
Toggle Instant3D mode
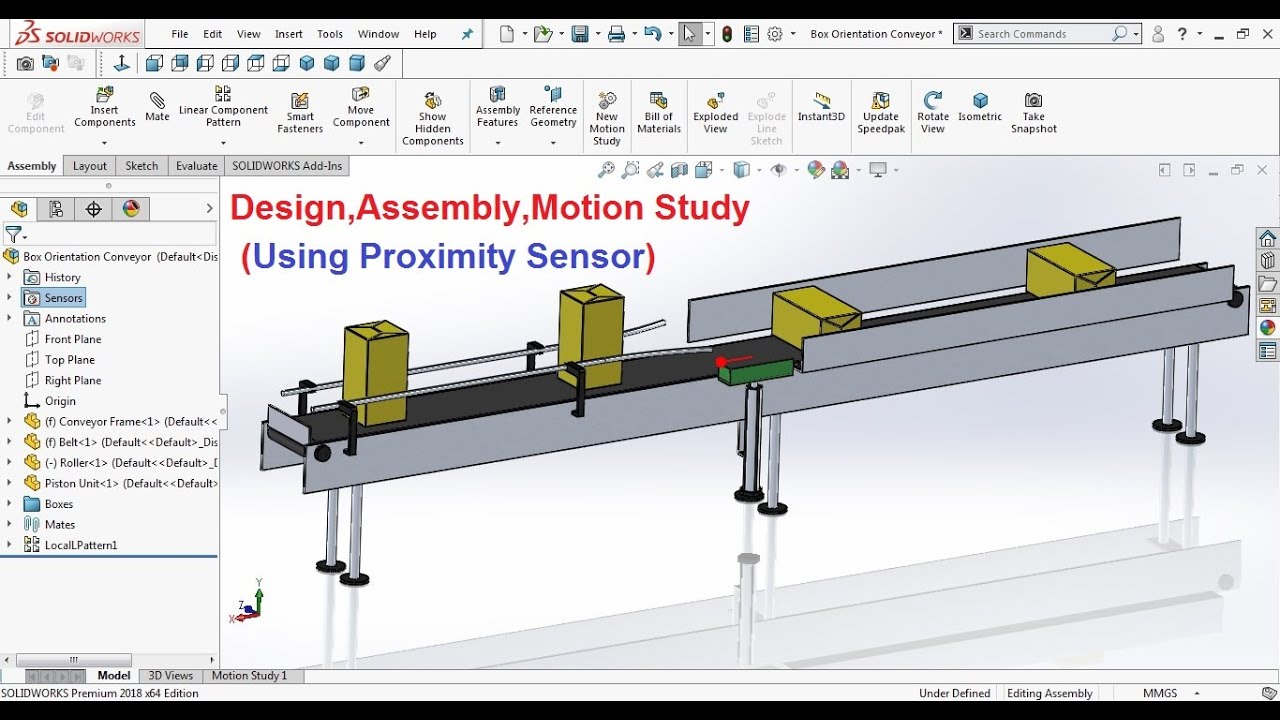(x=821, y=107)
